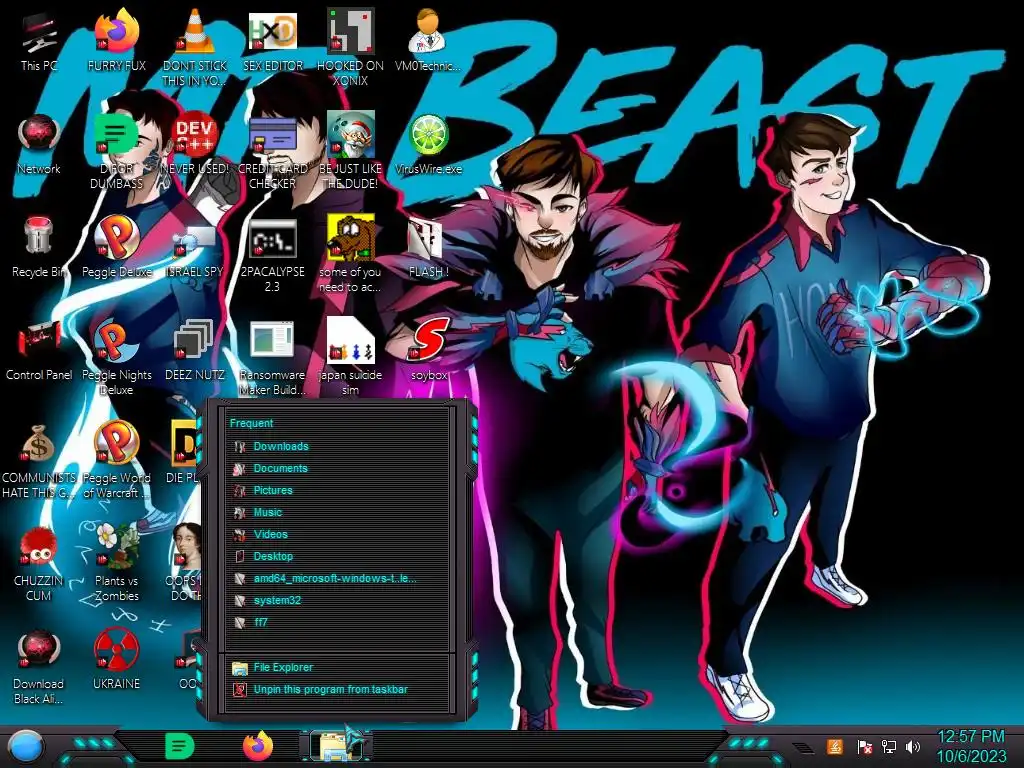Launch Plants vs Zombies from the desktop
1024x768 pixels.
(x=116, y=563)
